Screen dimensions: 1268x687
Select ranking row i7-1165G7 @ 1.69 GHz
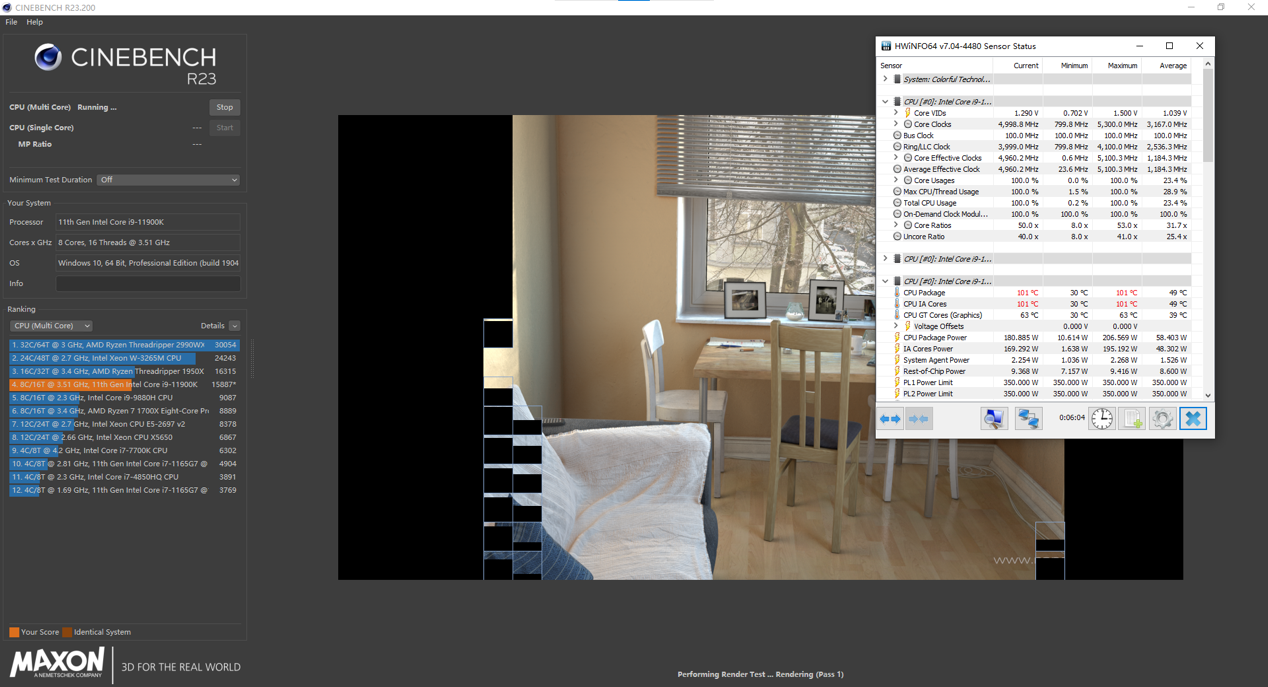point(124,490)
